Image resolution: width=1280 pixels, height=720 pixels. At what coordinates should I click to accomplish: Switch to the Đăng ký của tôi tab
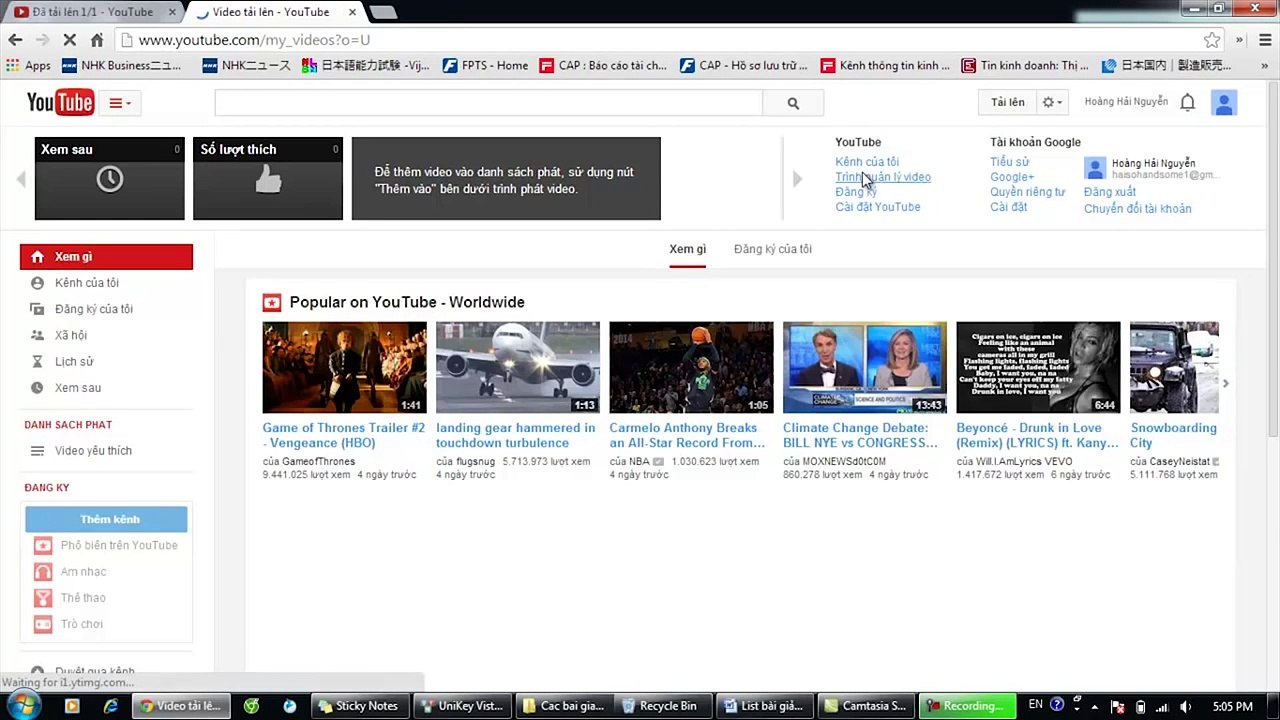pos(773,249)
